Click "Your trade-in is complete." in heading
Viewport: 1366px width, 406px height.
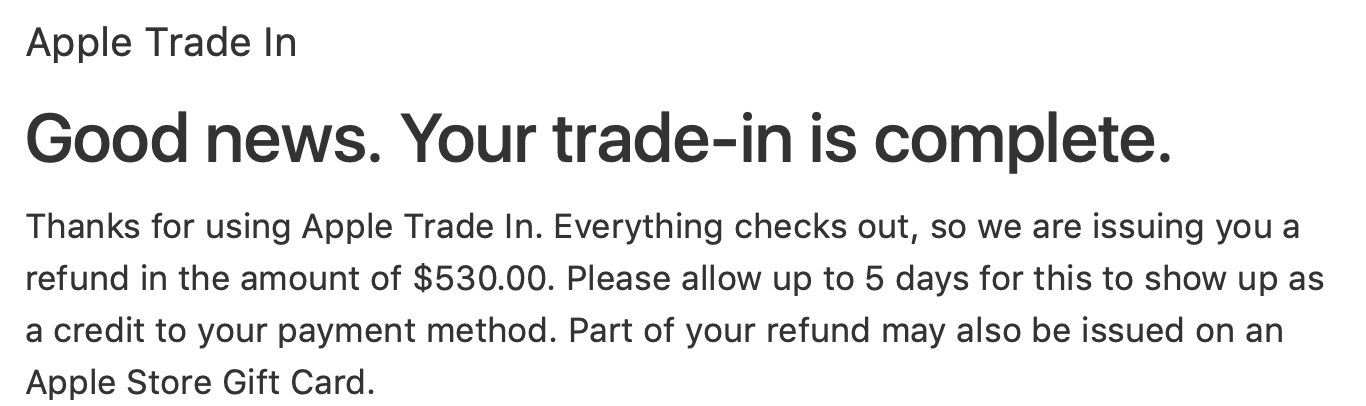[x=785, y=141]
